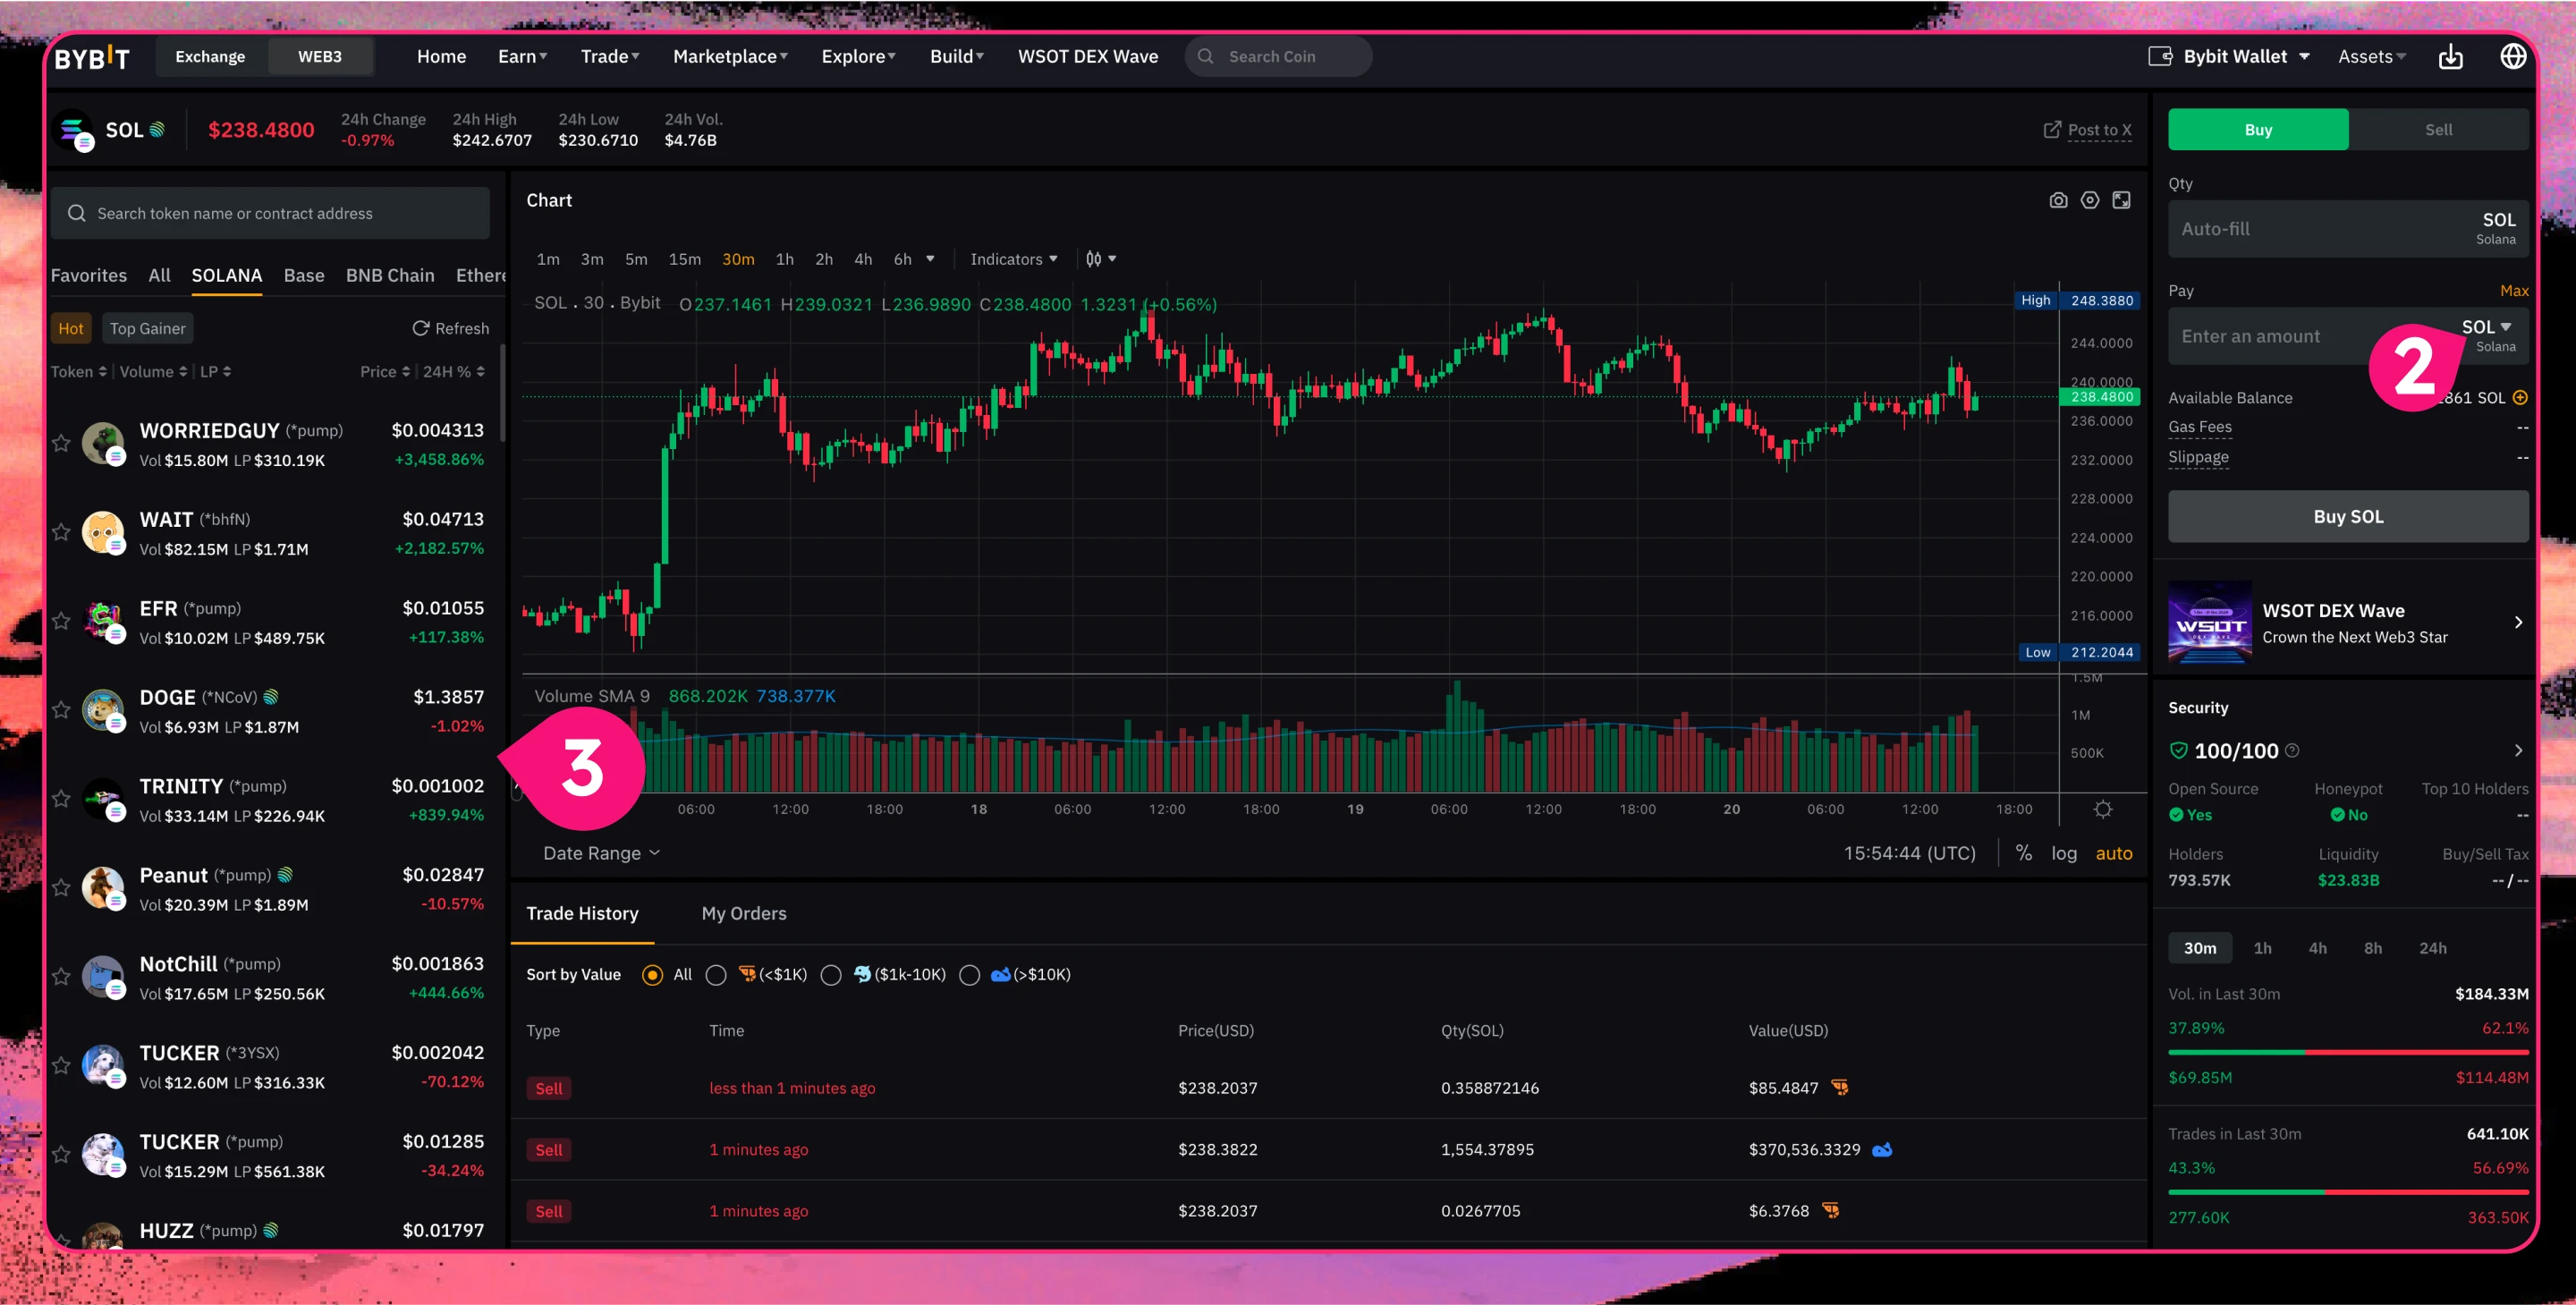Click the chart axis settings gear icon

coord(2103,809)
